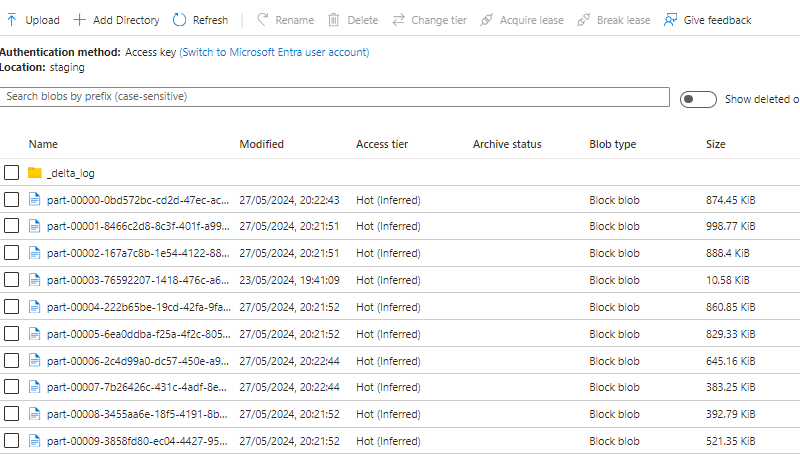Click the Change tier arrows icon
800x475 pixels.
(398, 20)
